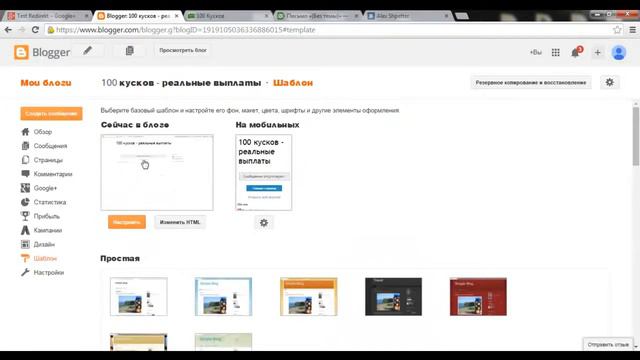This screenshot has height=360, width=640.
Task: Select the dark red Simple template thumbnail
Action: 478,297
